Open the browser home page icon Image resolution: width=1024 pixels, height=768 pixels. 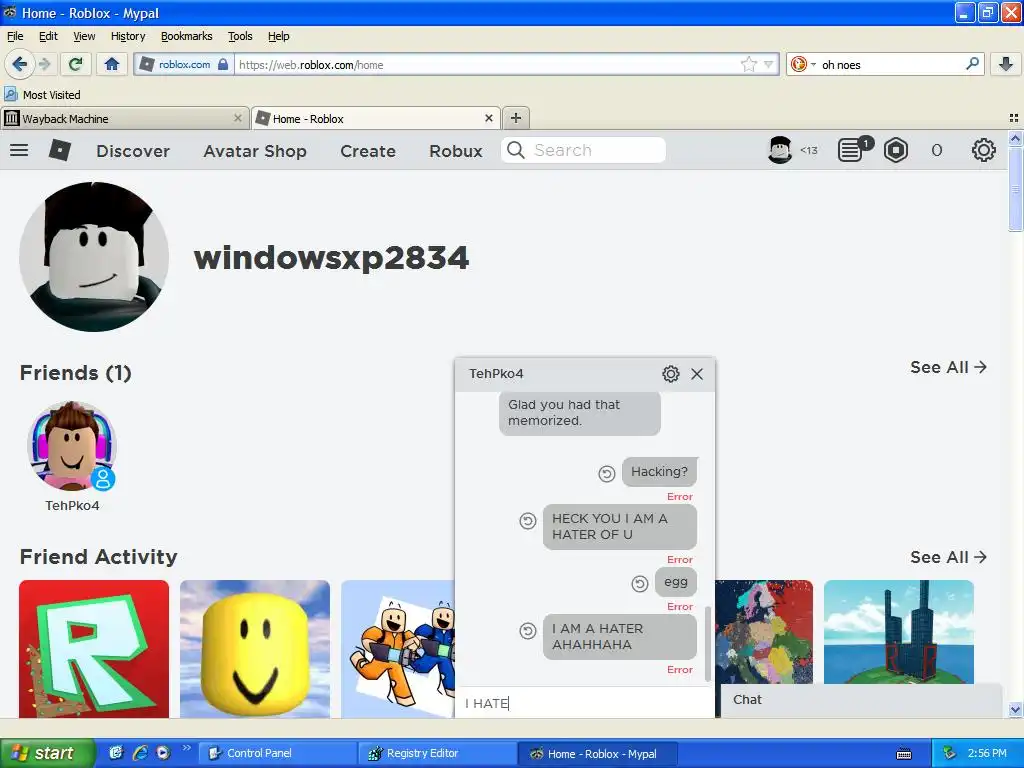tap(112, 64)
